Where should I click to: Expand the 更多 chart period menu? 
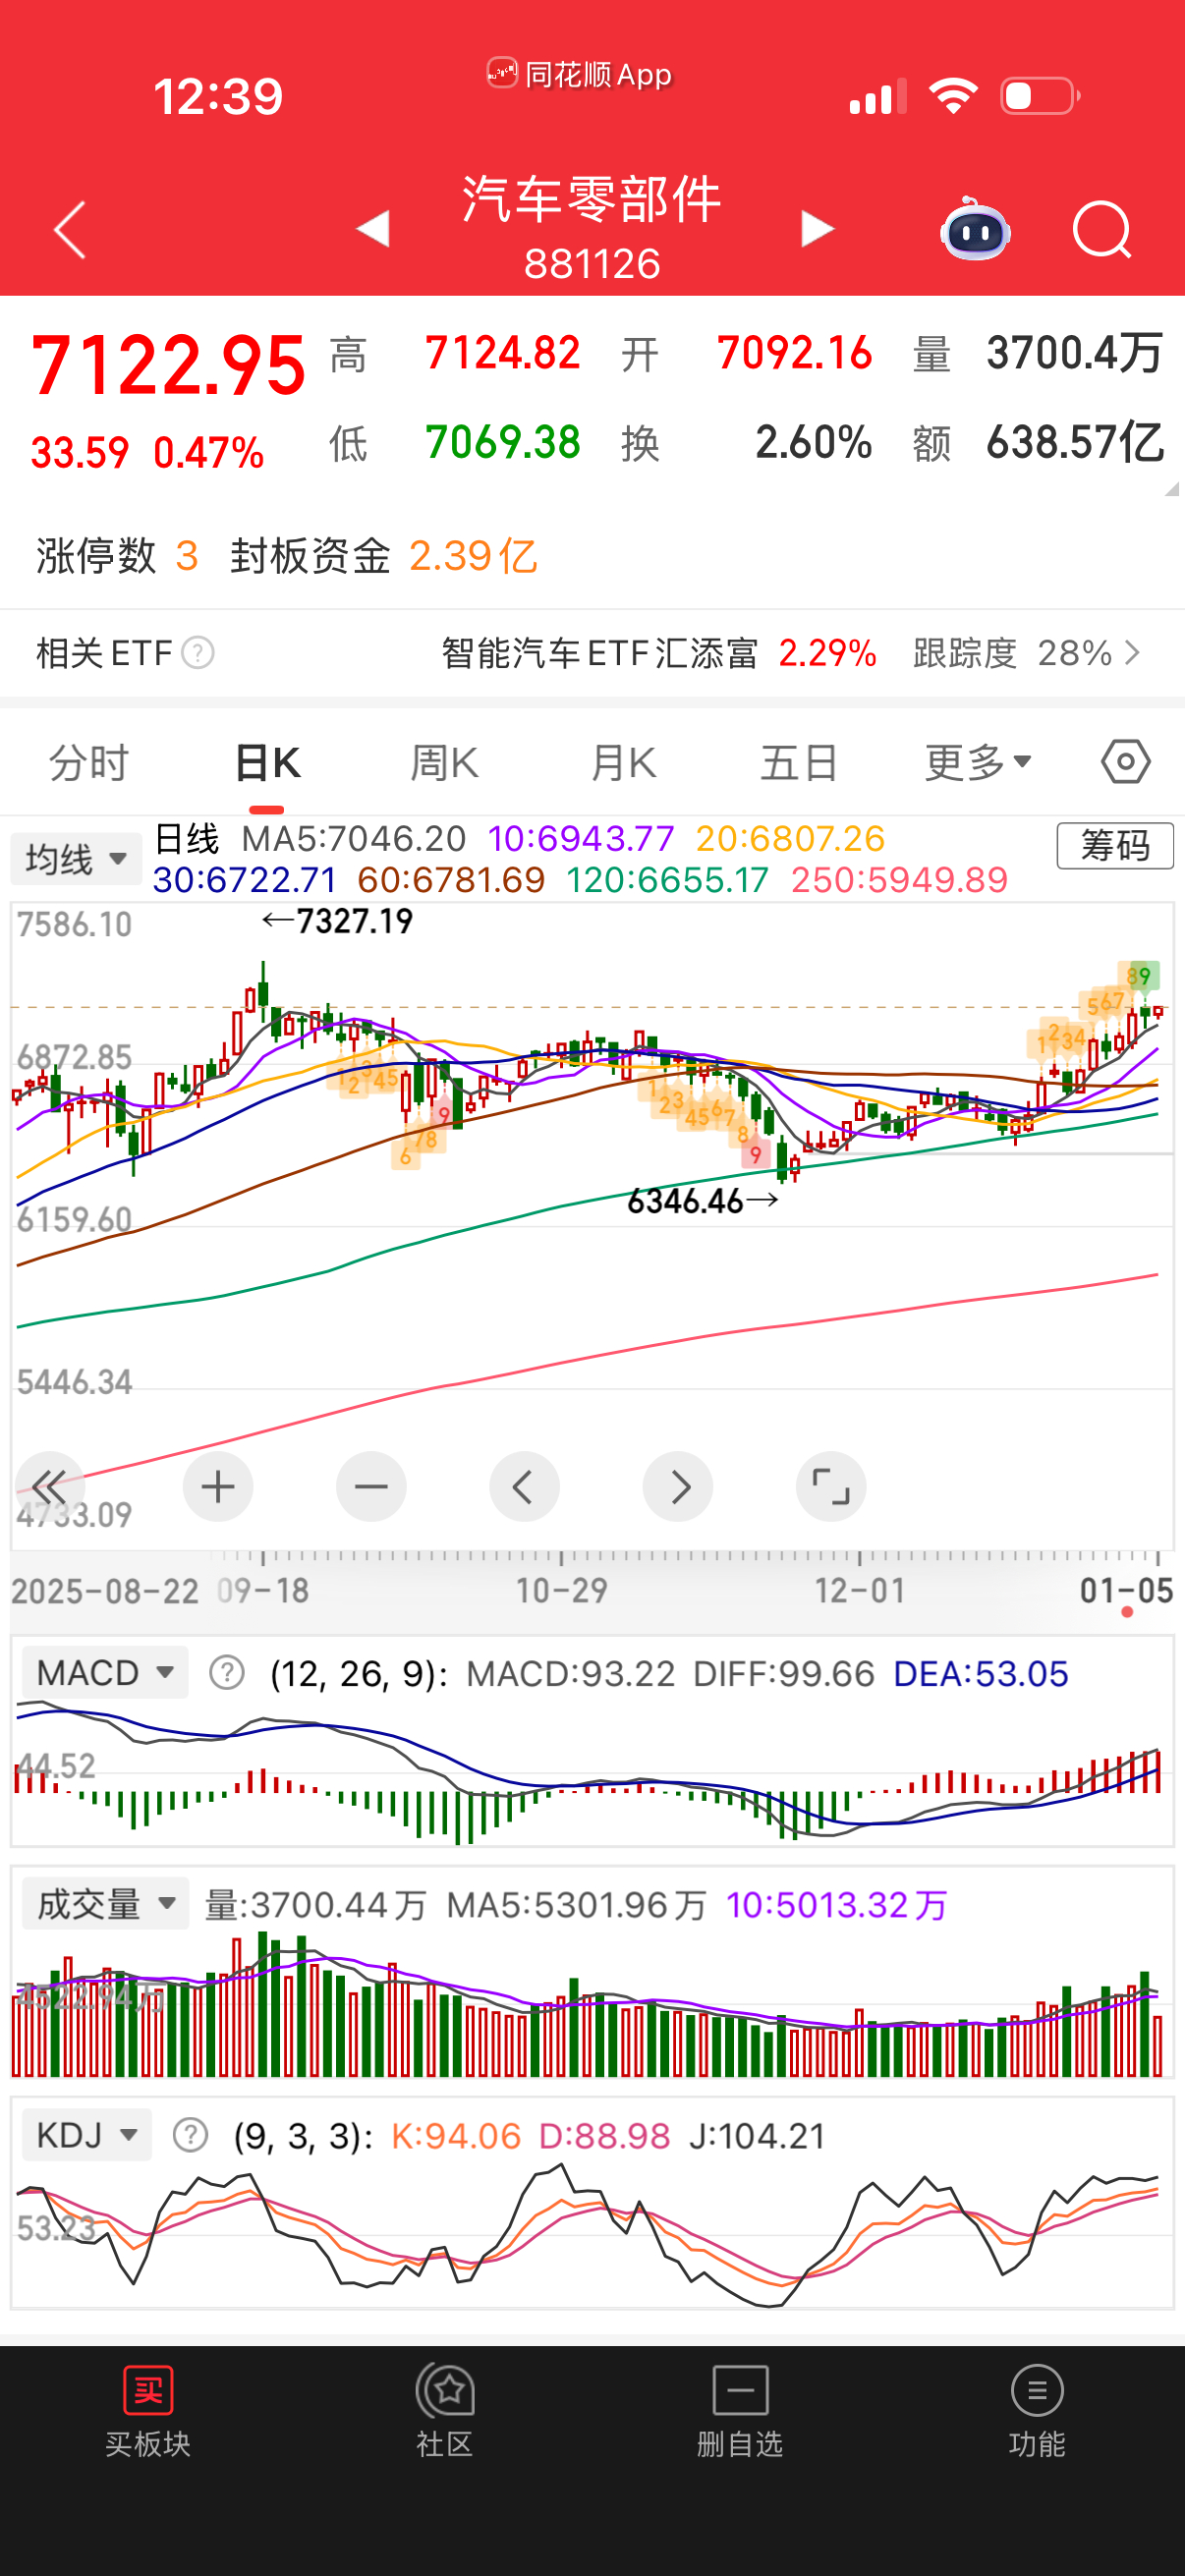(978, 762)
